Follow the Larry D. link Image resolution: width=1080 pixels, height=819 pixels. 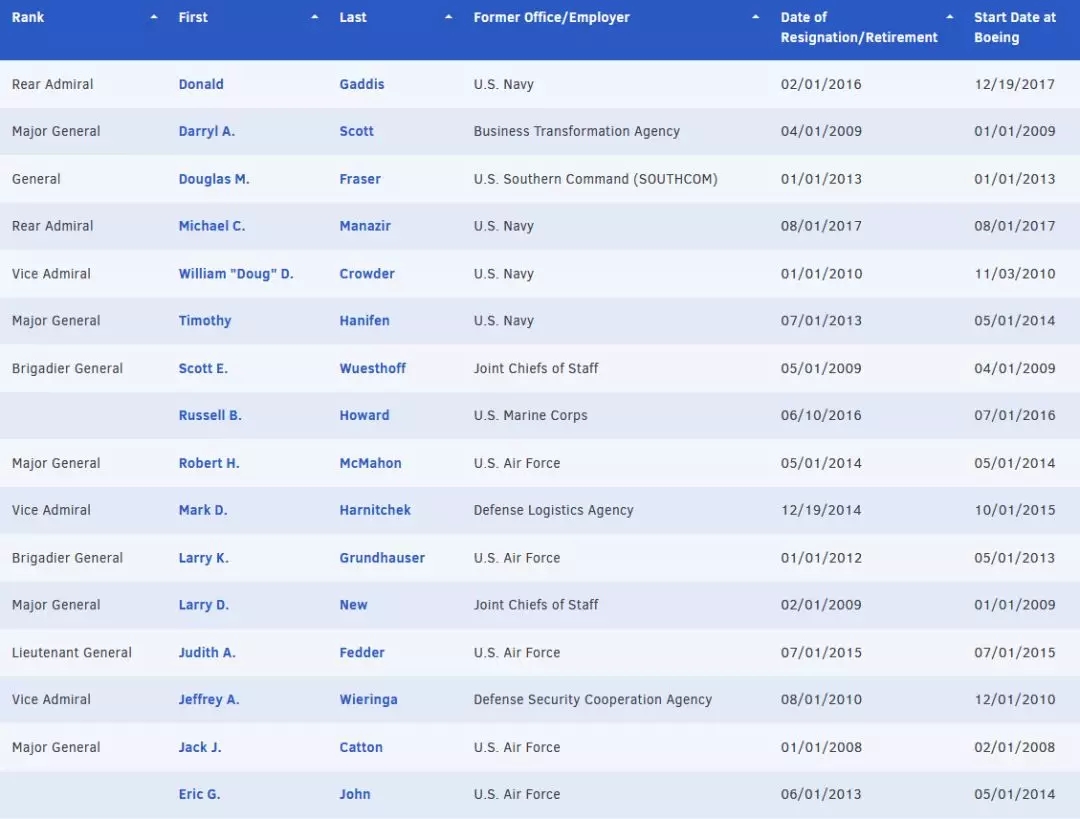(x=204, y=605)
